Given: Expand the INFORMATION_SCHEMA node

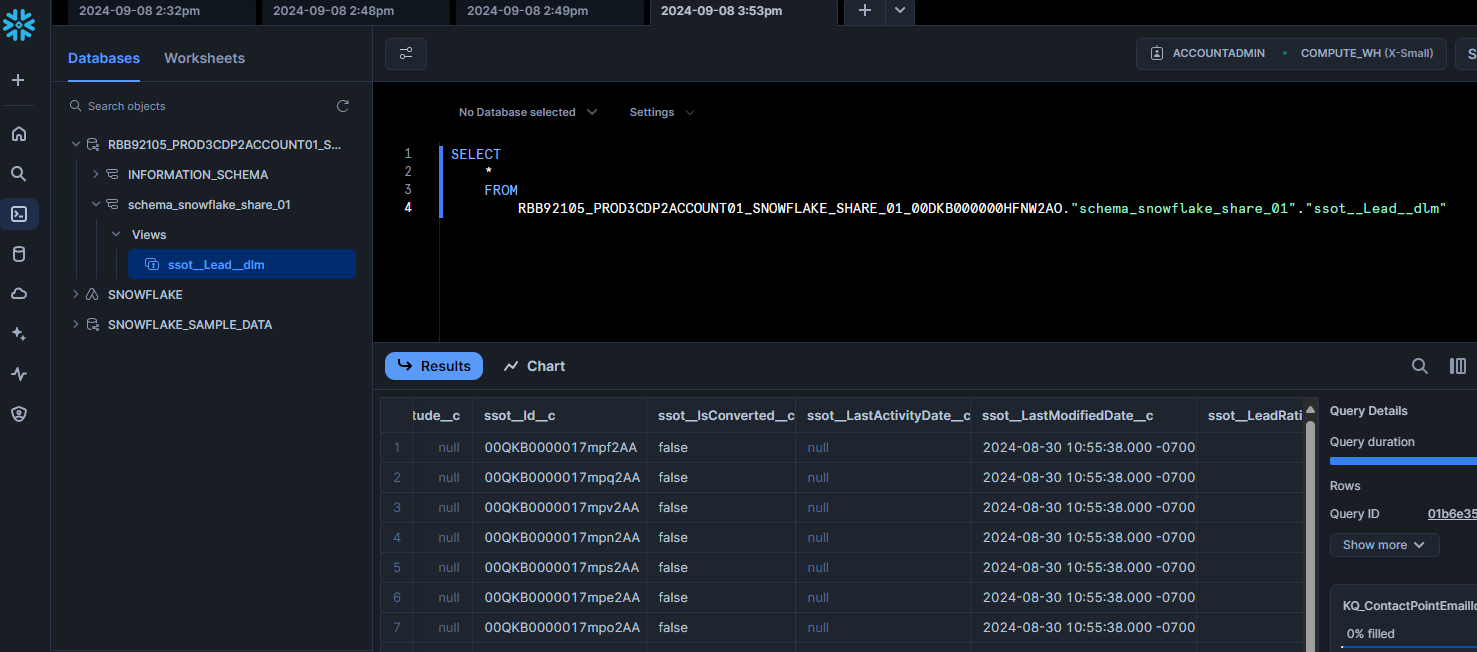Looking at the screenshot, I should click(x=96, y=175).
